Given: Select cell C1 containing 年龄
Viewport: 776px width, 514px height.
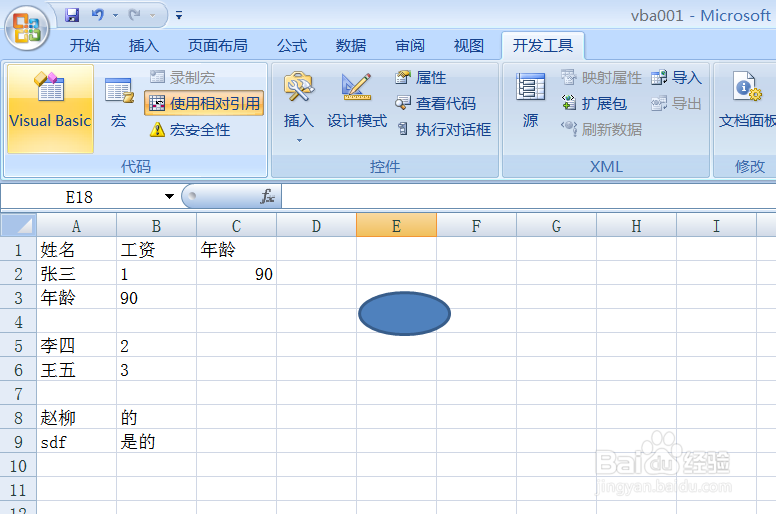Looking at the screenshot, I should tap(237, 250).
